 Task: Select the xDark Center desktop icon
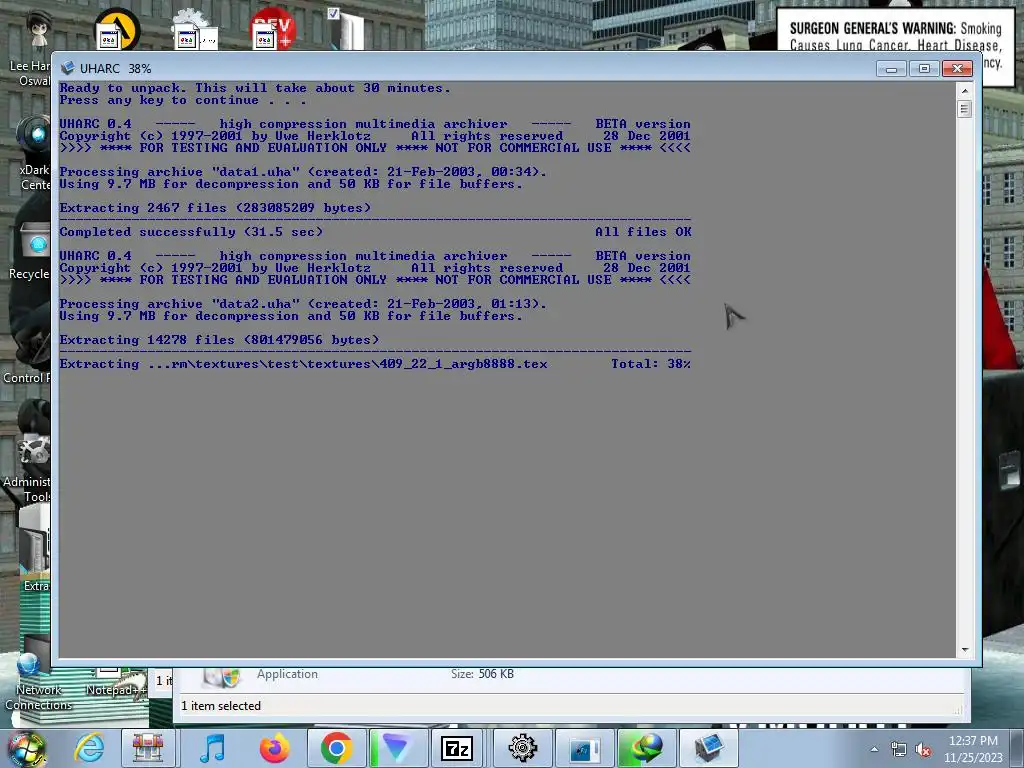tap(34, 153)
